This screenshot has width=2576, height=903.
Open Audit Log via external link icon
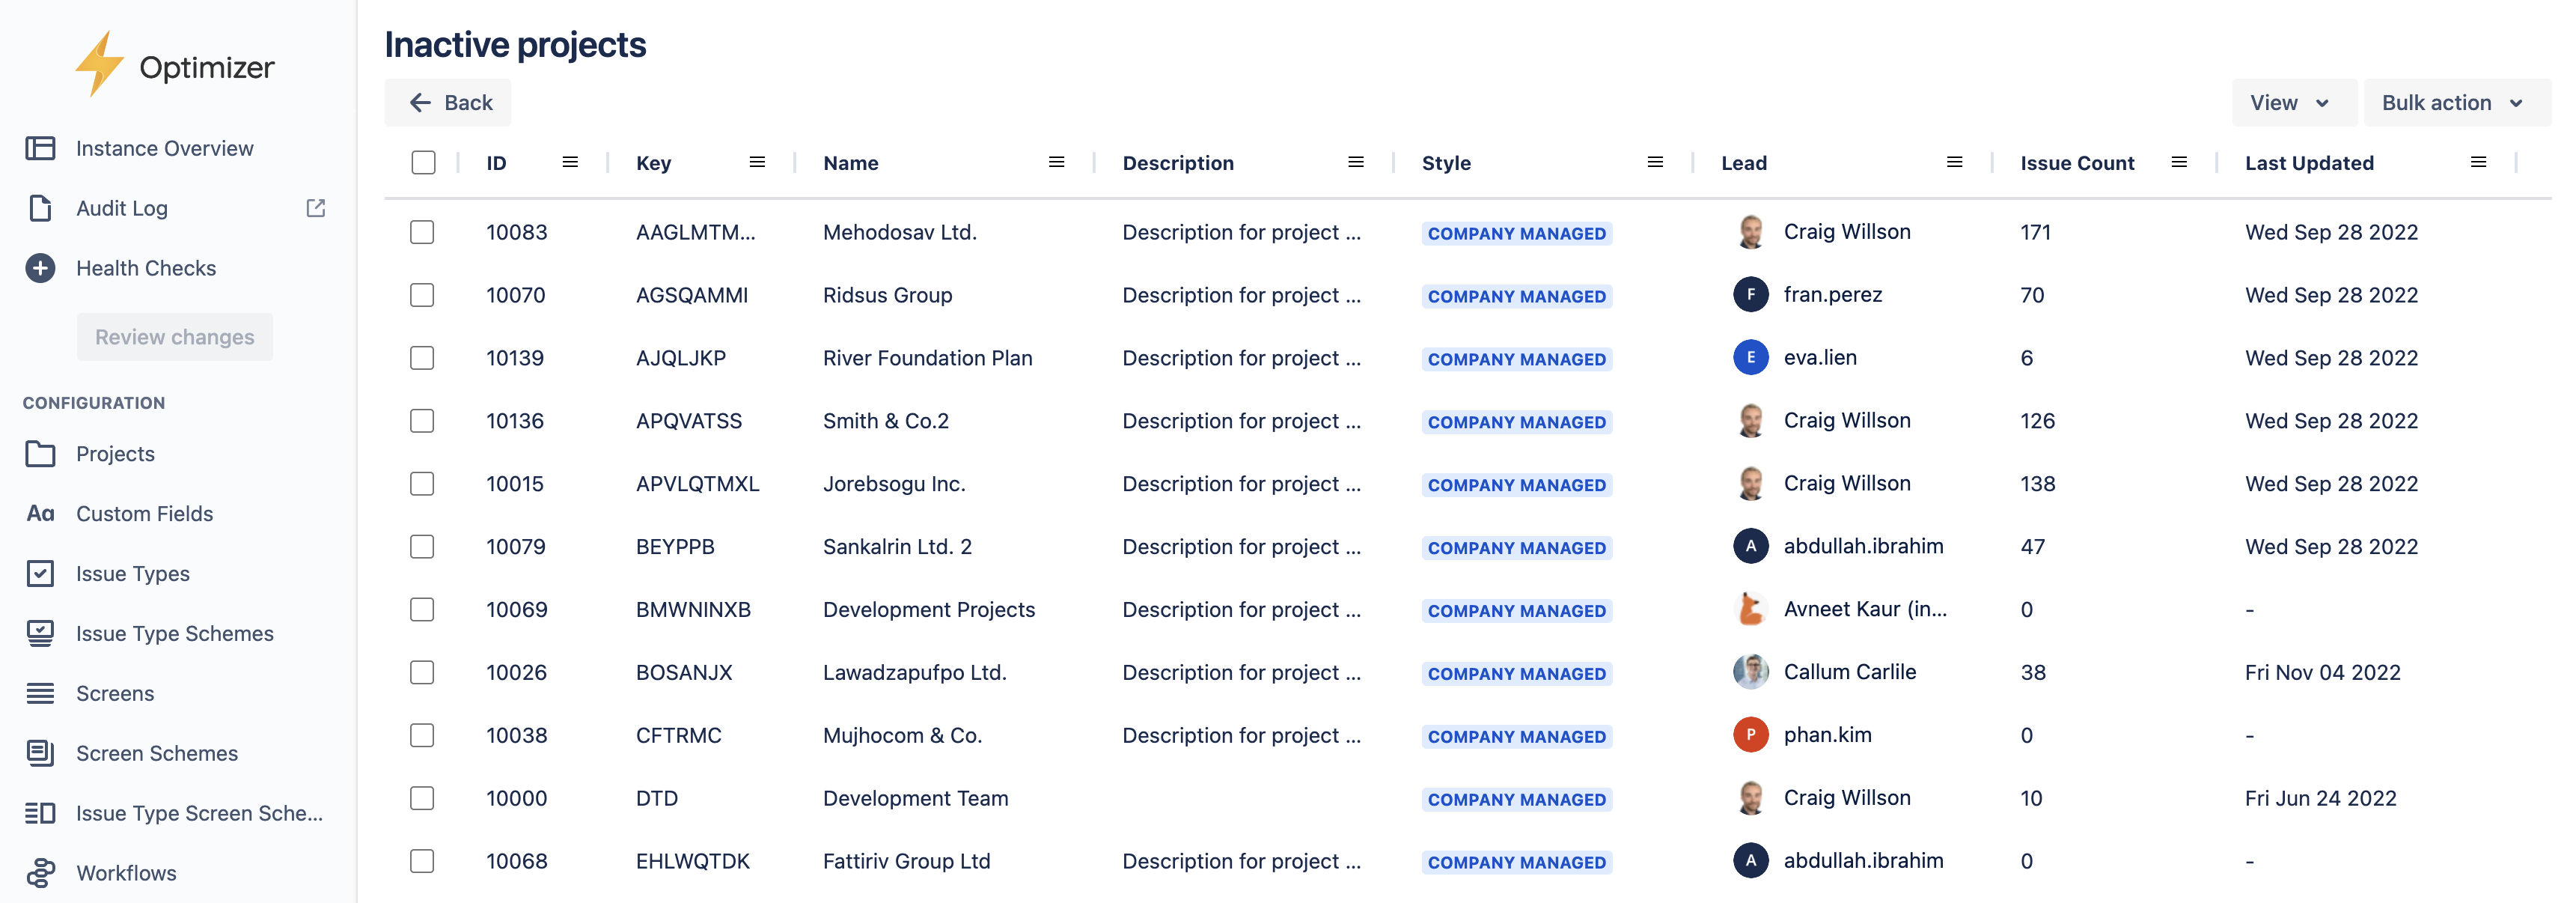tap(315, 208)
